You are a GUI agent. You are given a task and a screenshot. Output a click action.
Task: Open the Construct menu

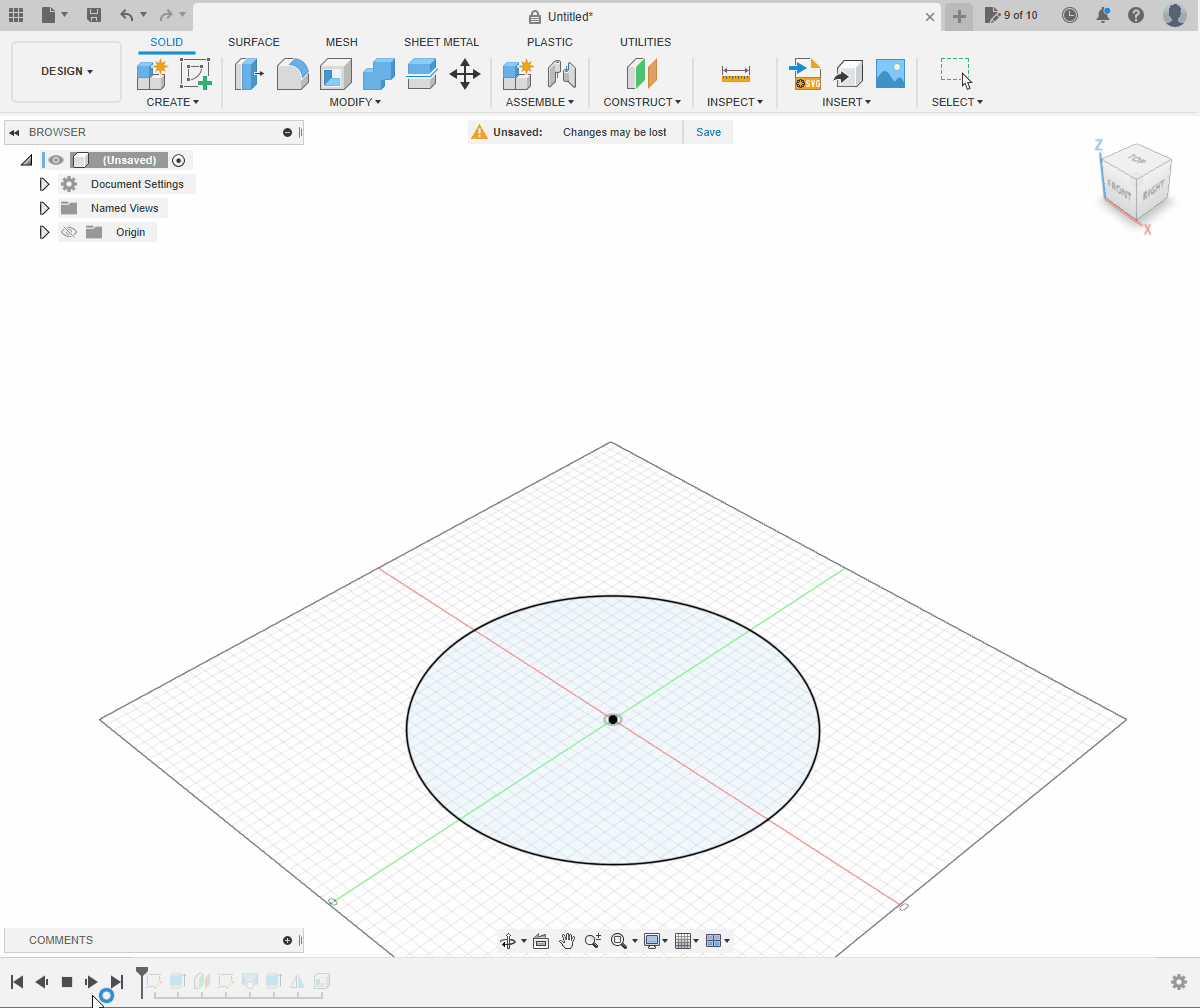click(x=642, y=102)
